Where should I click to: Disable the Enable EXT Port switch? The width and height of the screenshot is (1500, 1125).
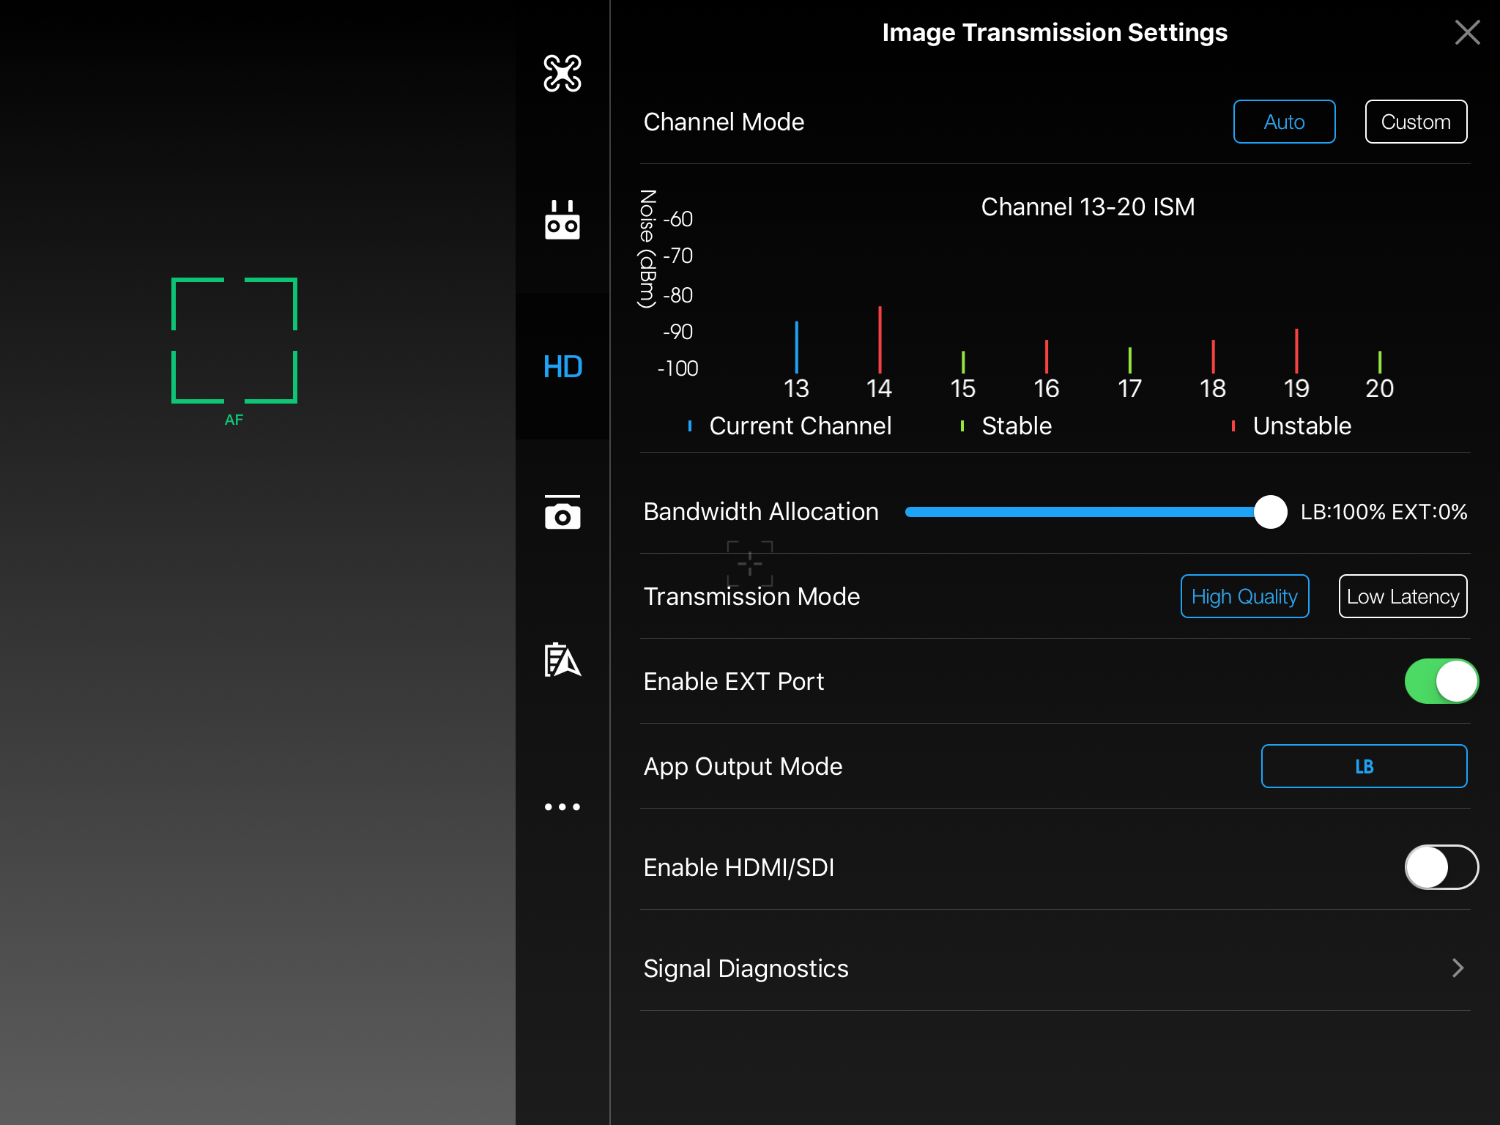pyautogui.click(x=1441, y=682)
